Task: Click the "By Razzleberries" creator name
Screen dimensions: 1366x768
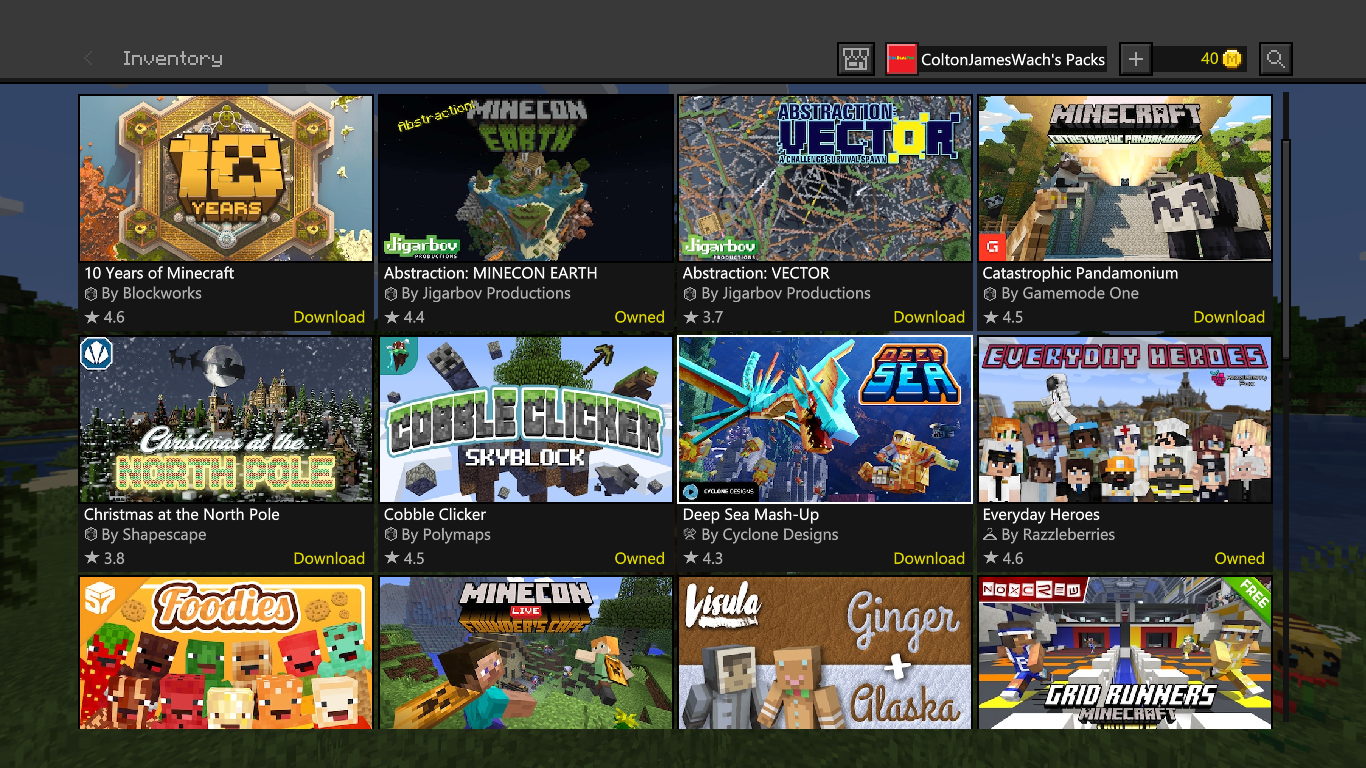Action: (x=1058, y=535)
